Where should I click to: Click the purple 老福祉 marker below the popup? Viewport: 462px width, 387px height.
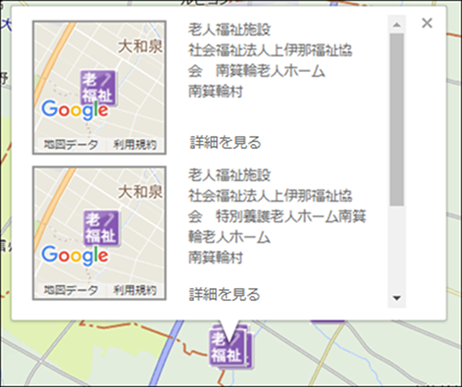[230, 347]
